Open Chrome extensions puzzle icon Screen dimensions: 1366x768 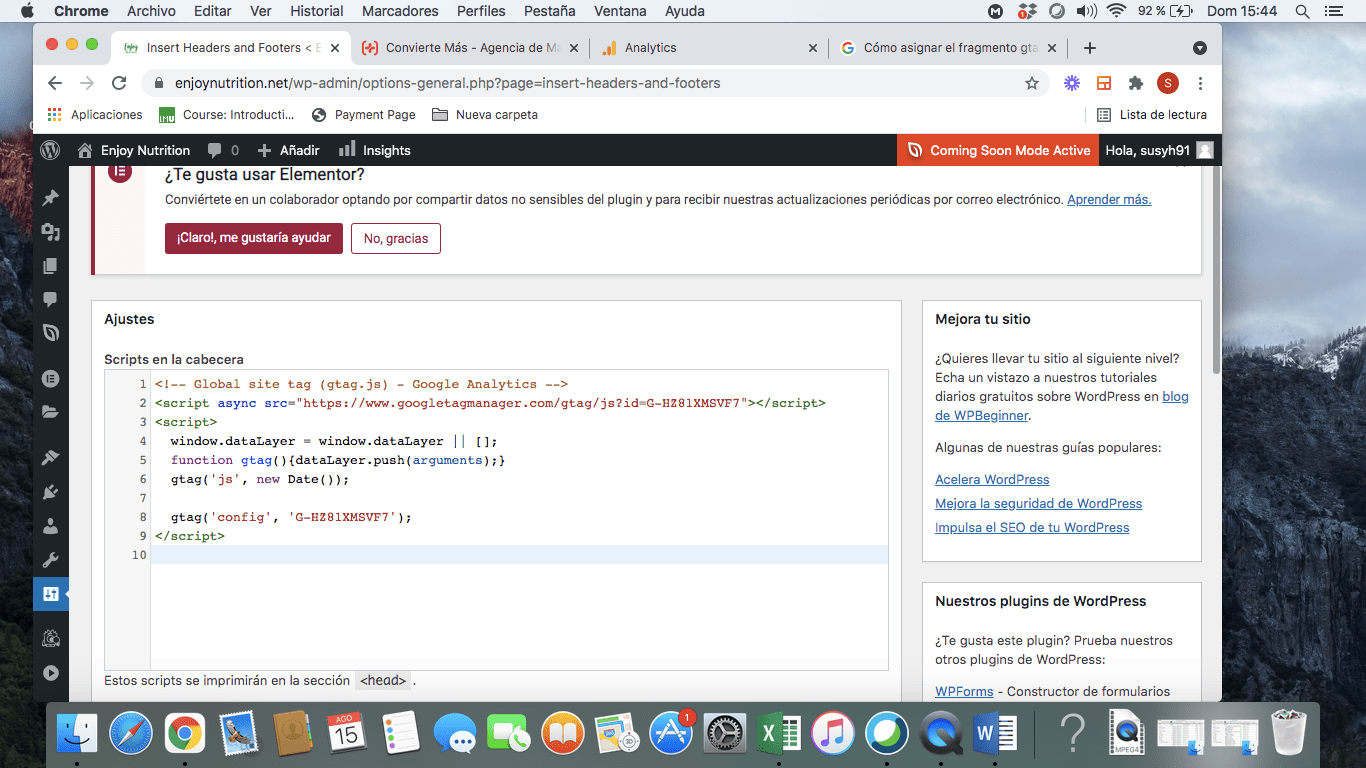pos(1136,83)
